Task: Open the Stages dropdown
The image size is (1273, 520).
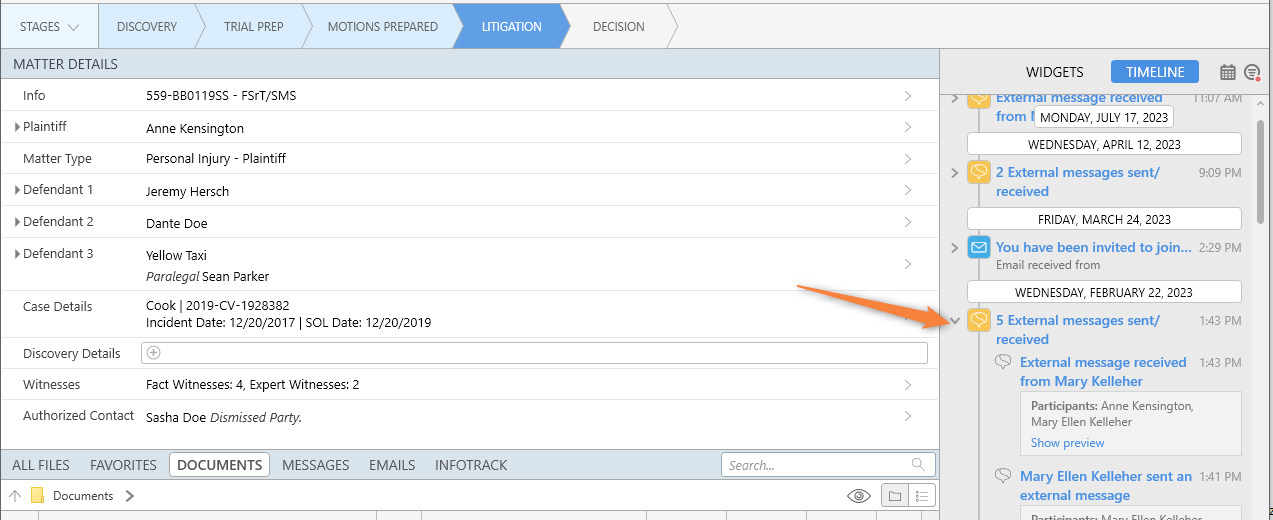Action: [49, 27]
